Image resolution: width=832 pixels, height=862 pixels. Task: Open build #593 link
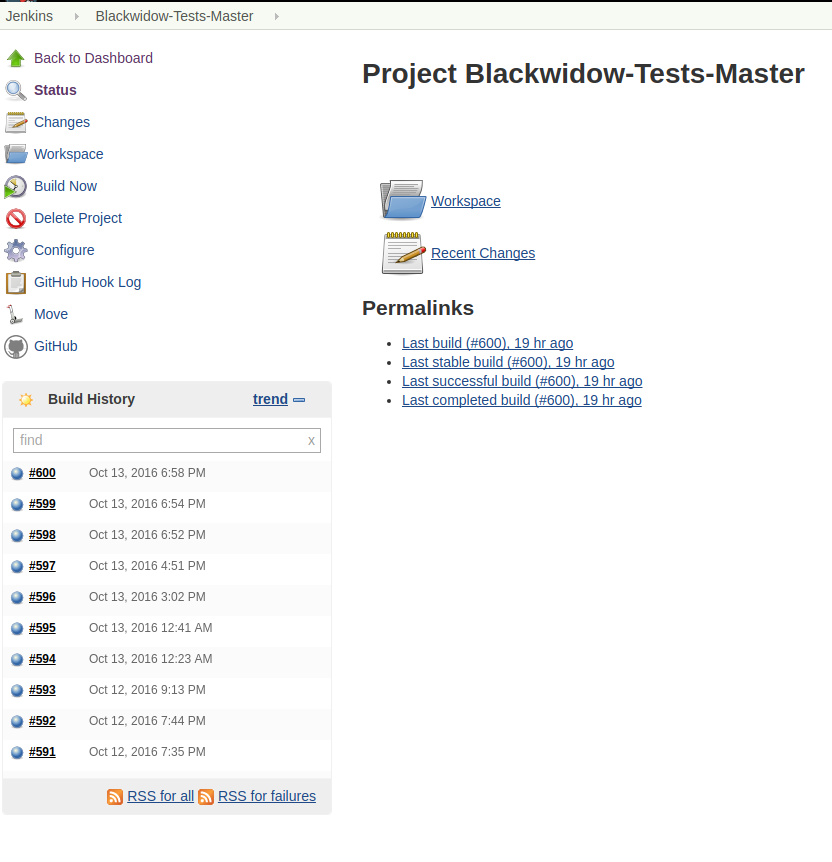click(x=42, y=690)
